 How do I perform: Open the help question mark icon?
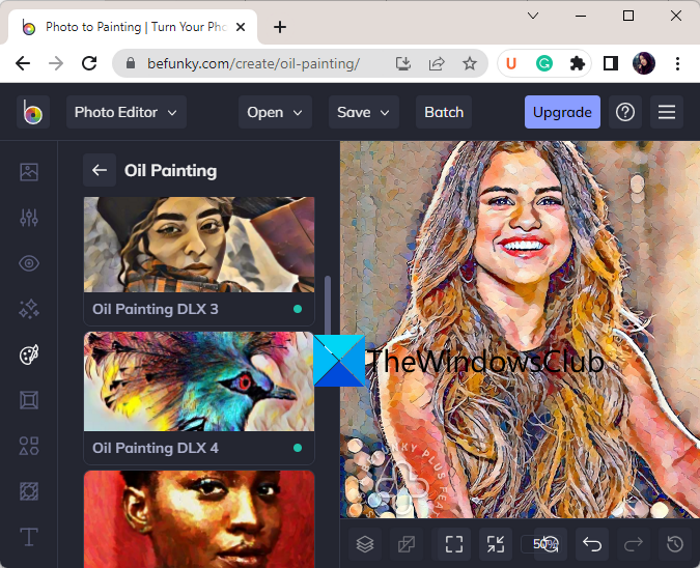tap(625, 112)
